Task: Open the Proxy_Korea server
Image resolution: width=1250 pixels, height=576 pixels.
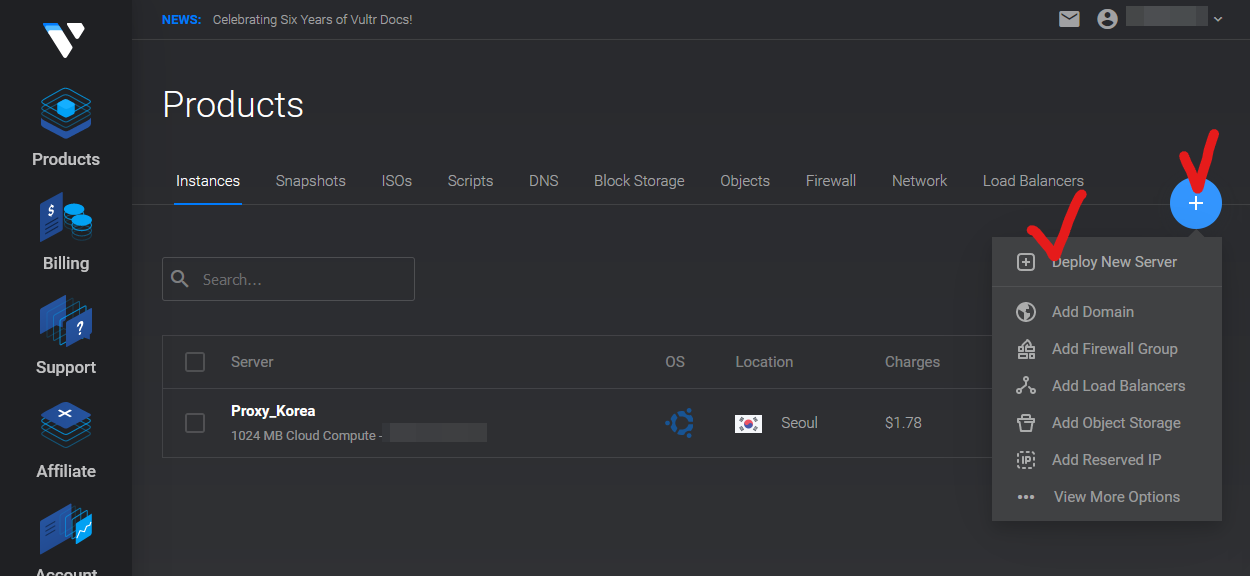Action: (x=273, y=411)
